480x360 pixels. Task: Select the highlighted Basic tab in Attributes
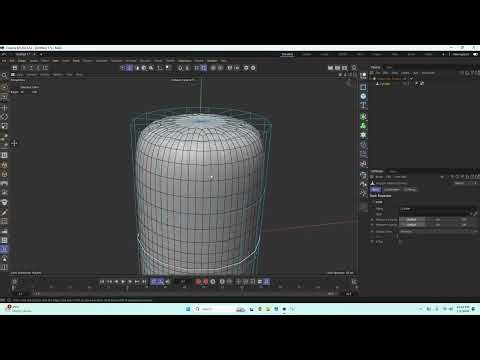pyautogui.click(x=375, y=189)
